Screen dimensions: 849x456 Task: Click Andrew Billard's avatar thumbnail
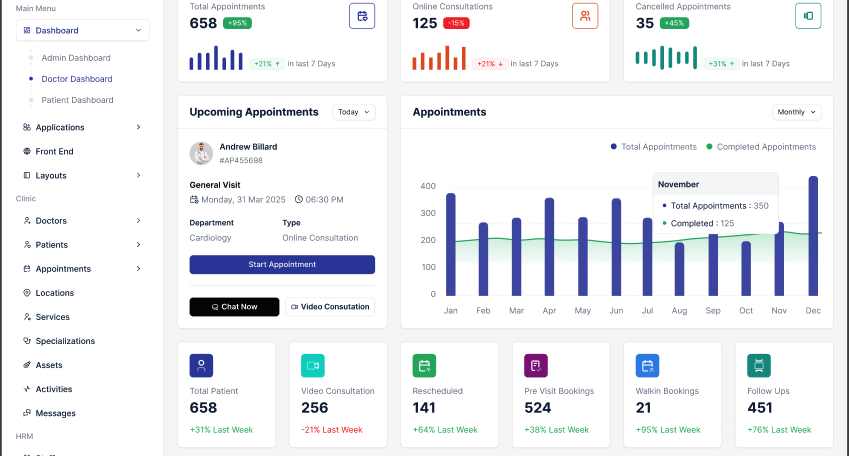coord(201,153)
